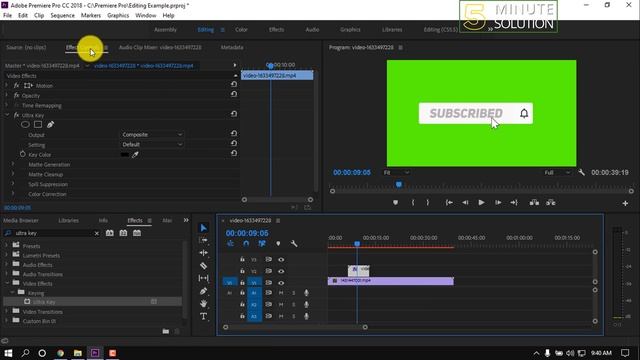Expand the Video Transitions folder

(x=6, y=311)
